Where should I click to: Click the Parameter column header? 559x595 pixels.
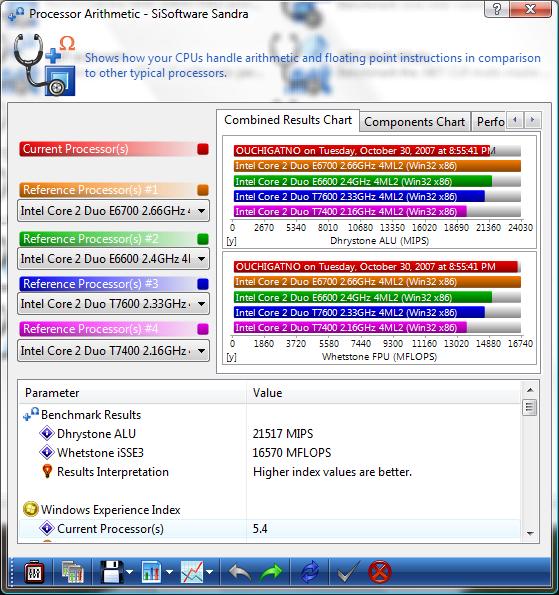(x=132, y=393)
